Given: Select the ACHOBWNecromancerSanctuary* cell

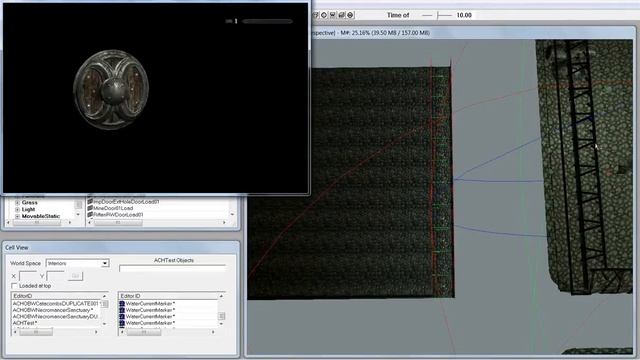Looking at the screenshot, I should [x=53, y=310].
